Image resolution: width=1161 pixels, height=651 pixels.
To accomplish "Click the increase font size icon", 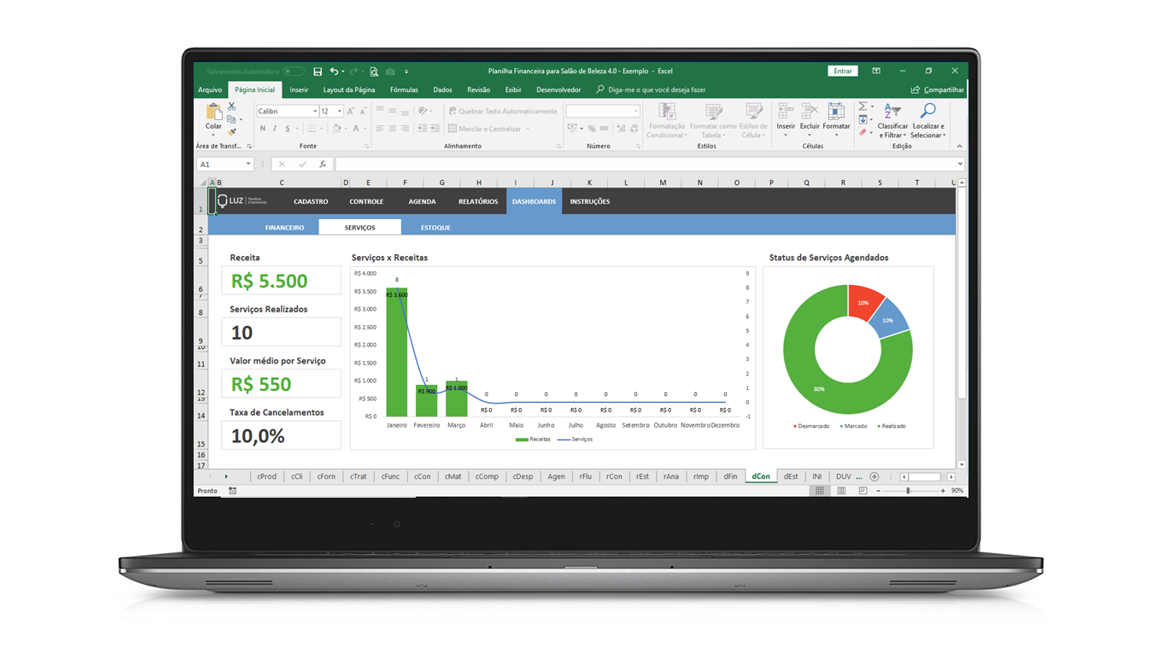I will click(x=351, y=111).
